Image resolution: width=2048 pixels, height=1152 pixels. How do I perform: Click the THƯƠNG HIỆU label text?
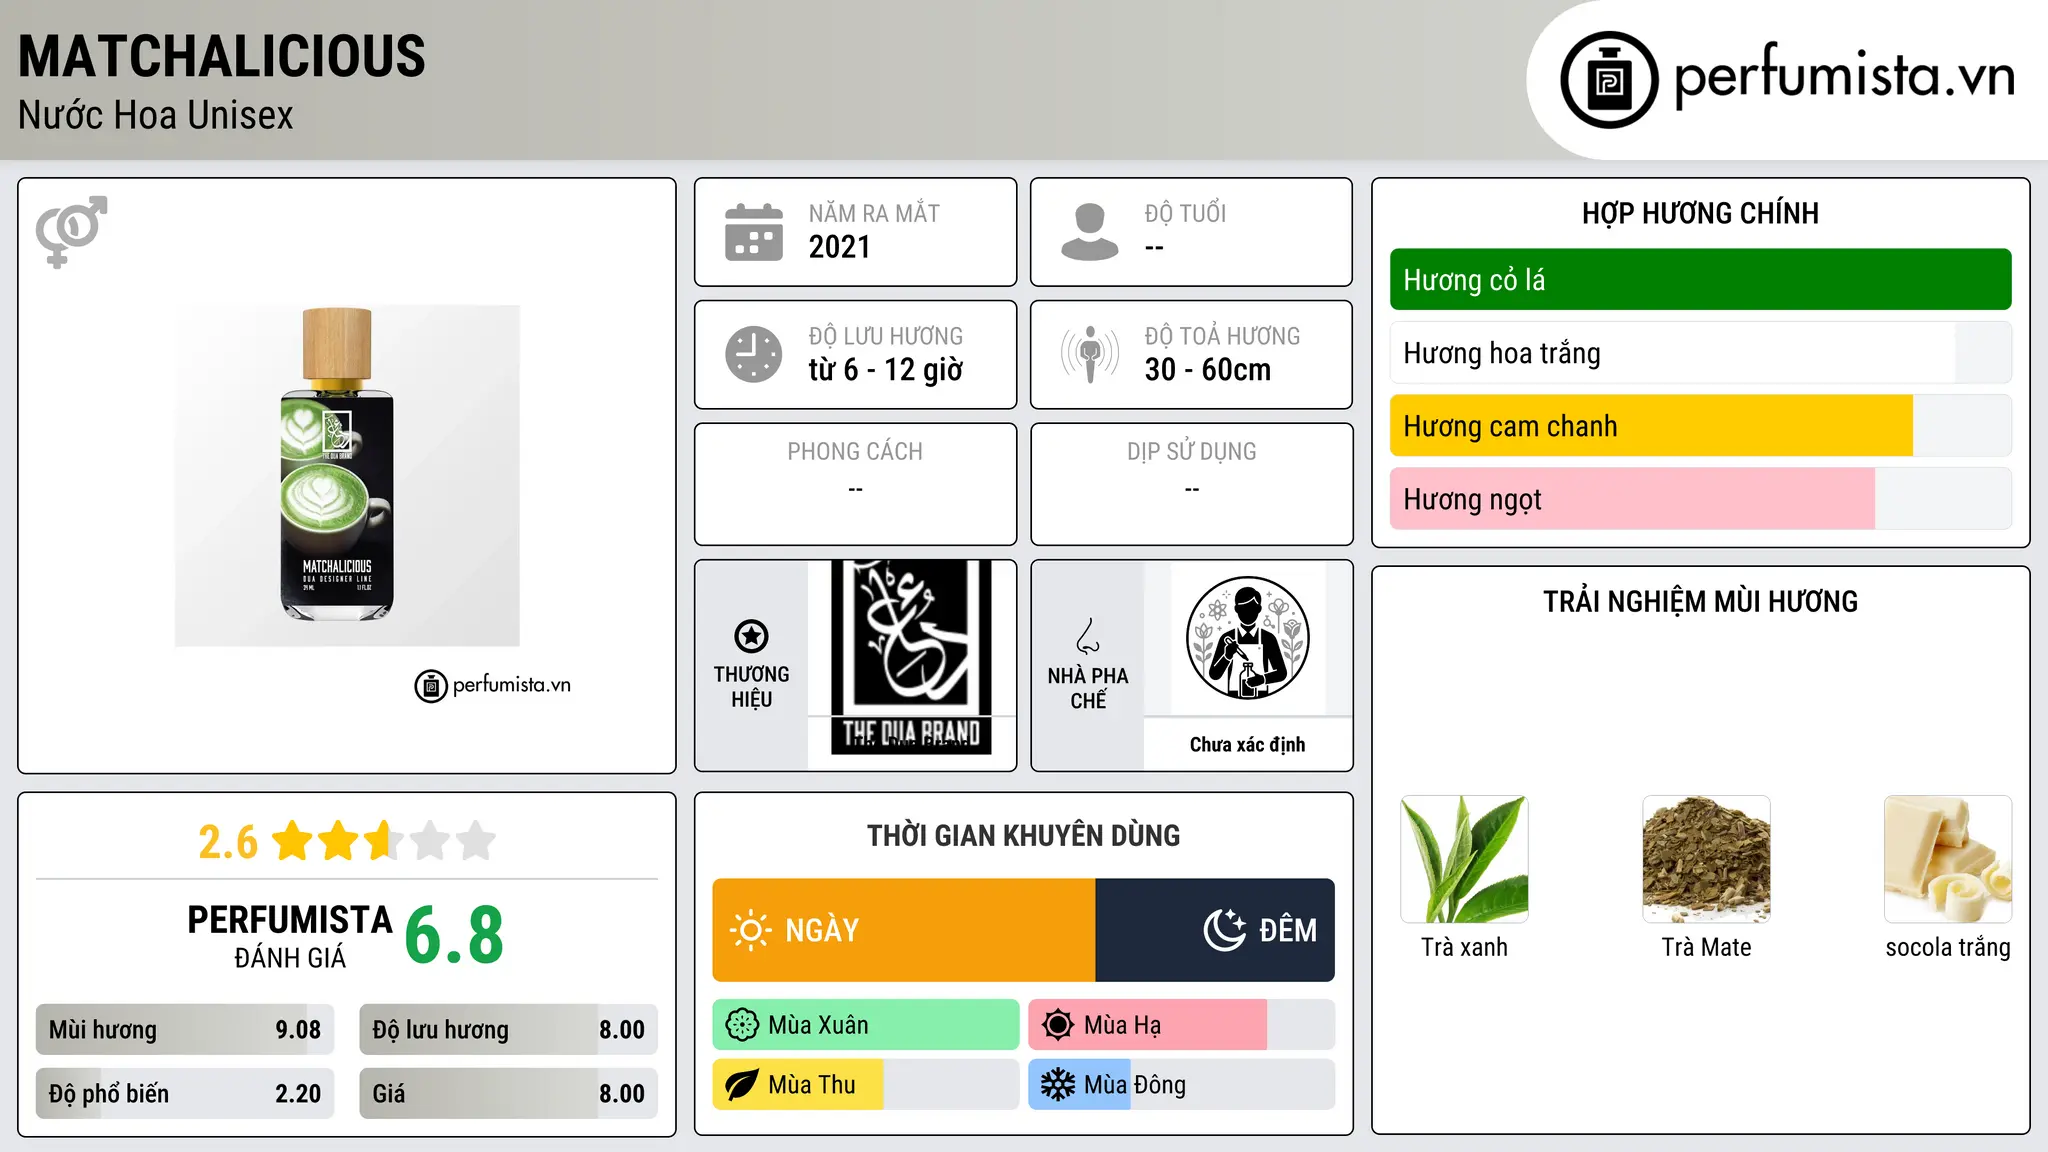pyautogui.click(x=751, y=687)
